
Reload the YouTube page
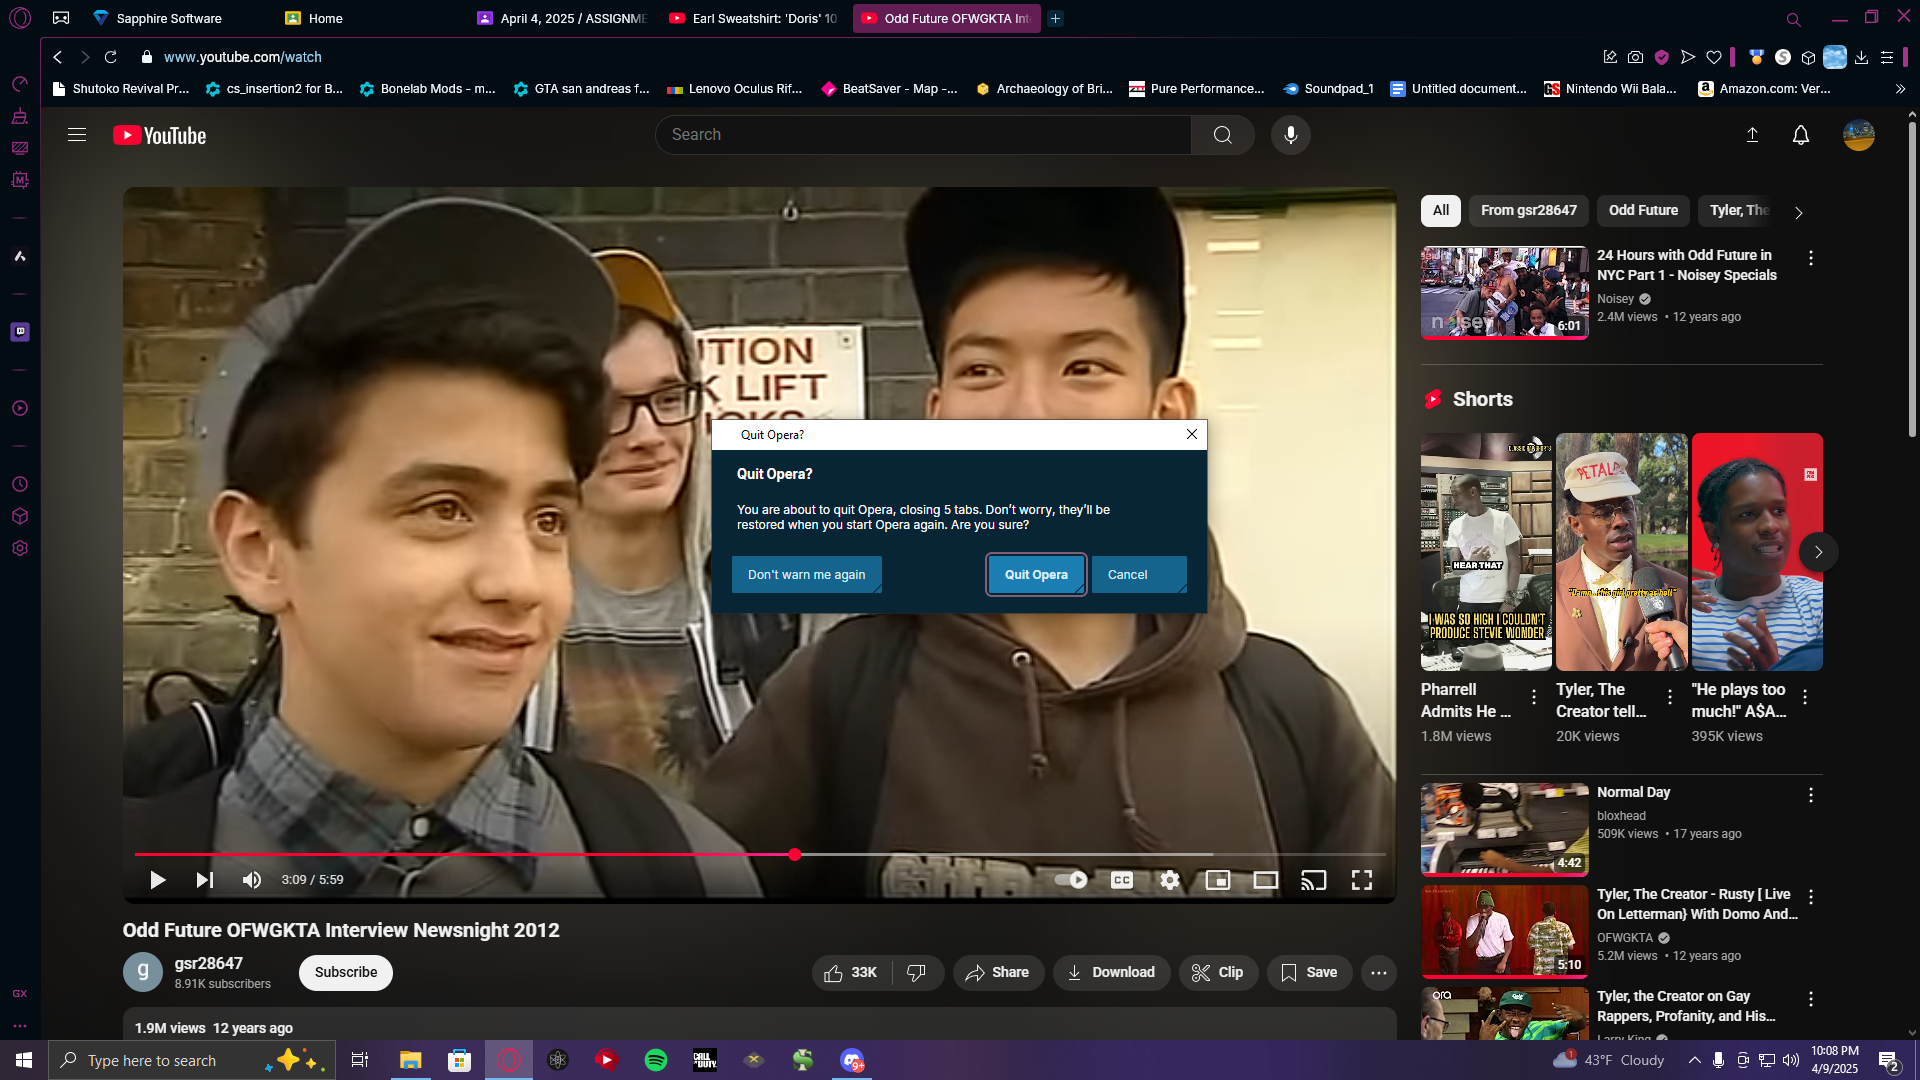click(x=111, y=58)
